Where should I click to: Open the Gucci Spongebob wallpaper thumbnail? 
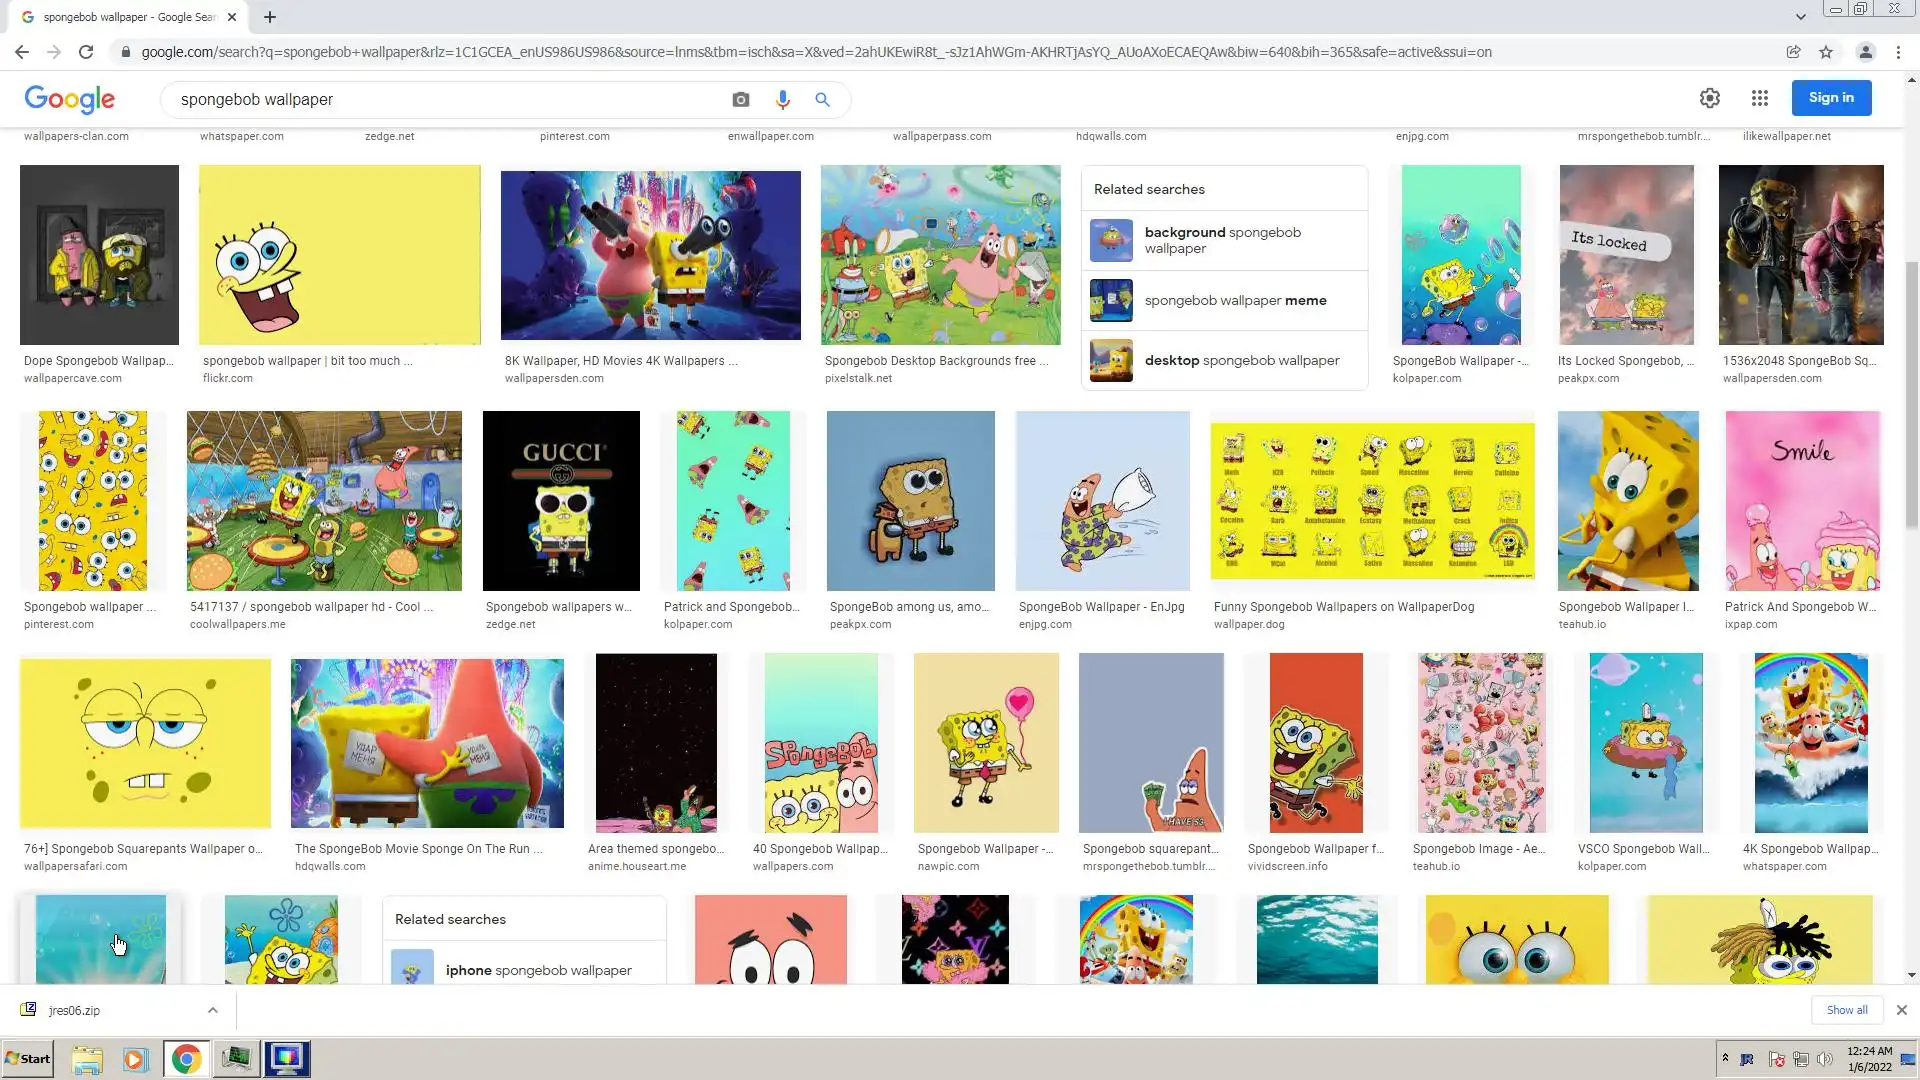click(561, 500)
